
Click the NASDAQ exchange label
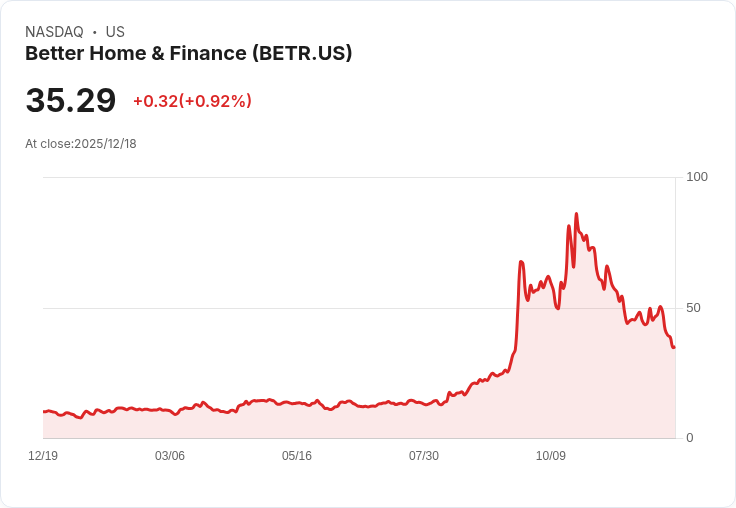54,32
